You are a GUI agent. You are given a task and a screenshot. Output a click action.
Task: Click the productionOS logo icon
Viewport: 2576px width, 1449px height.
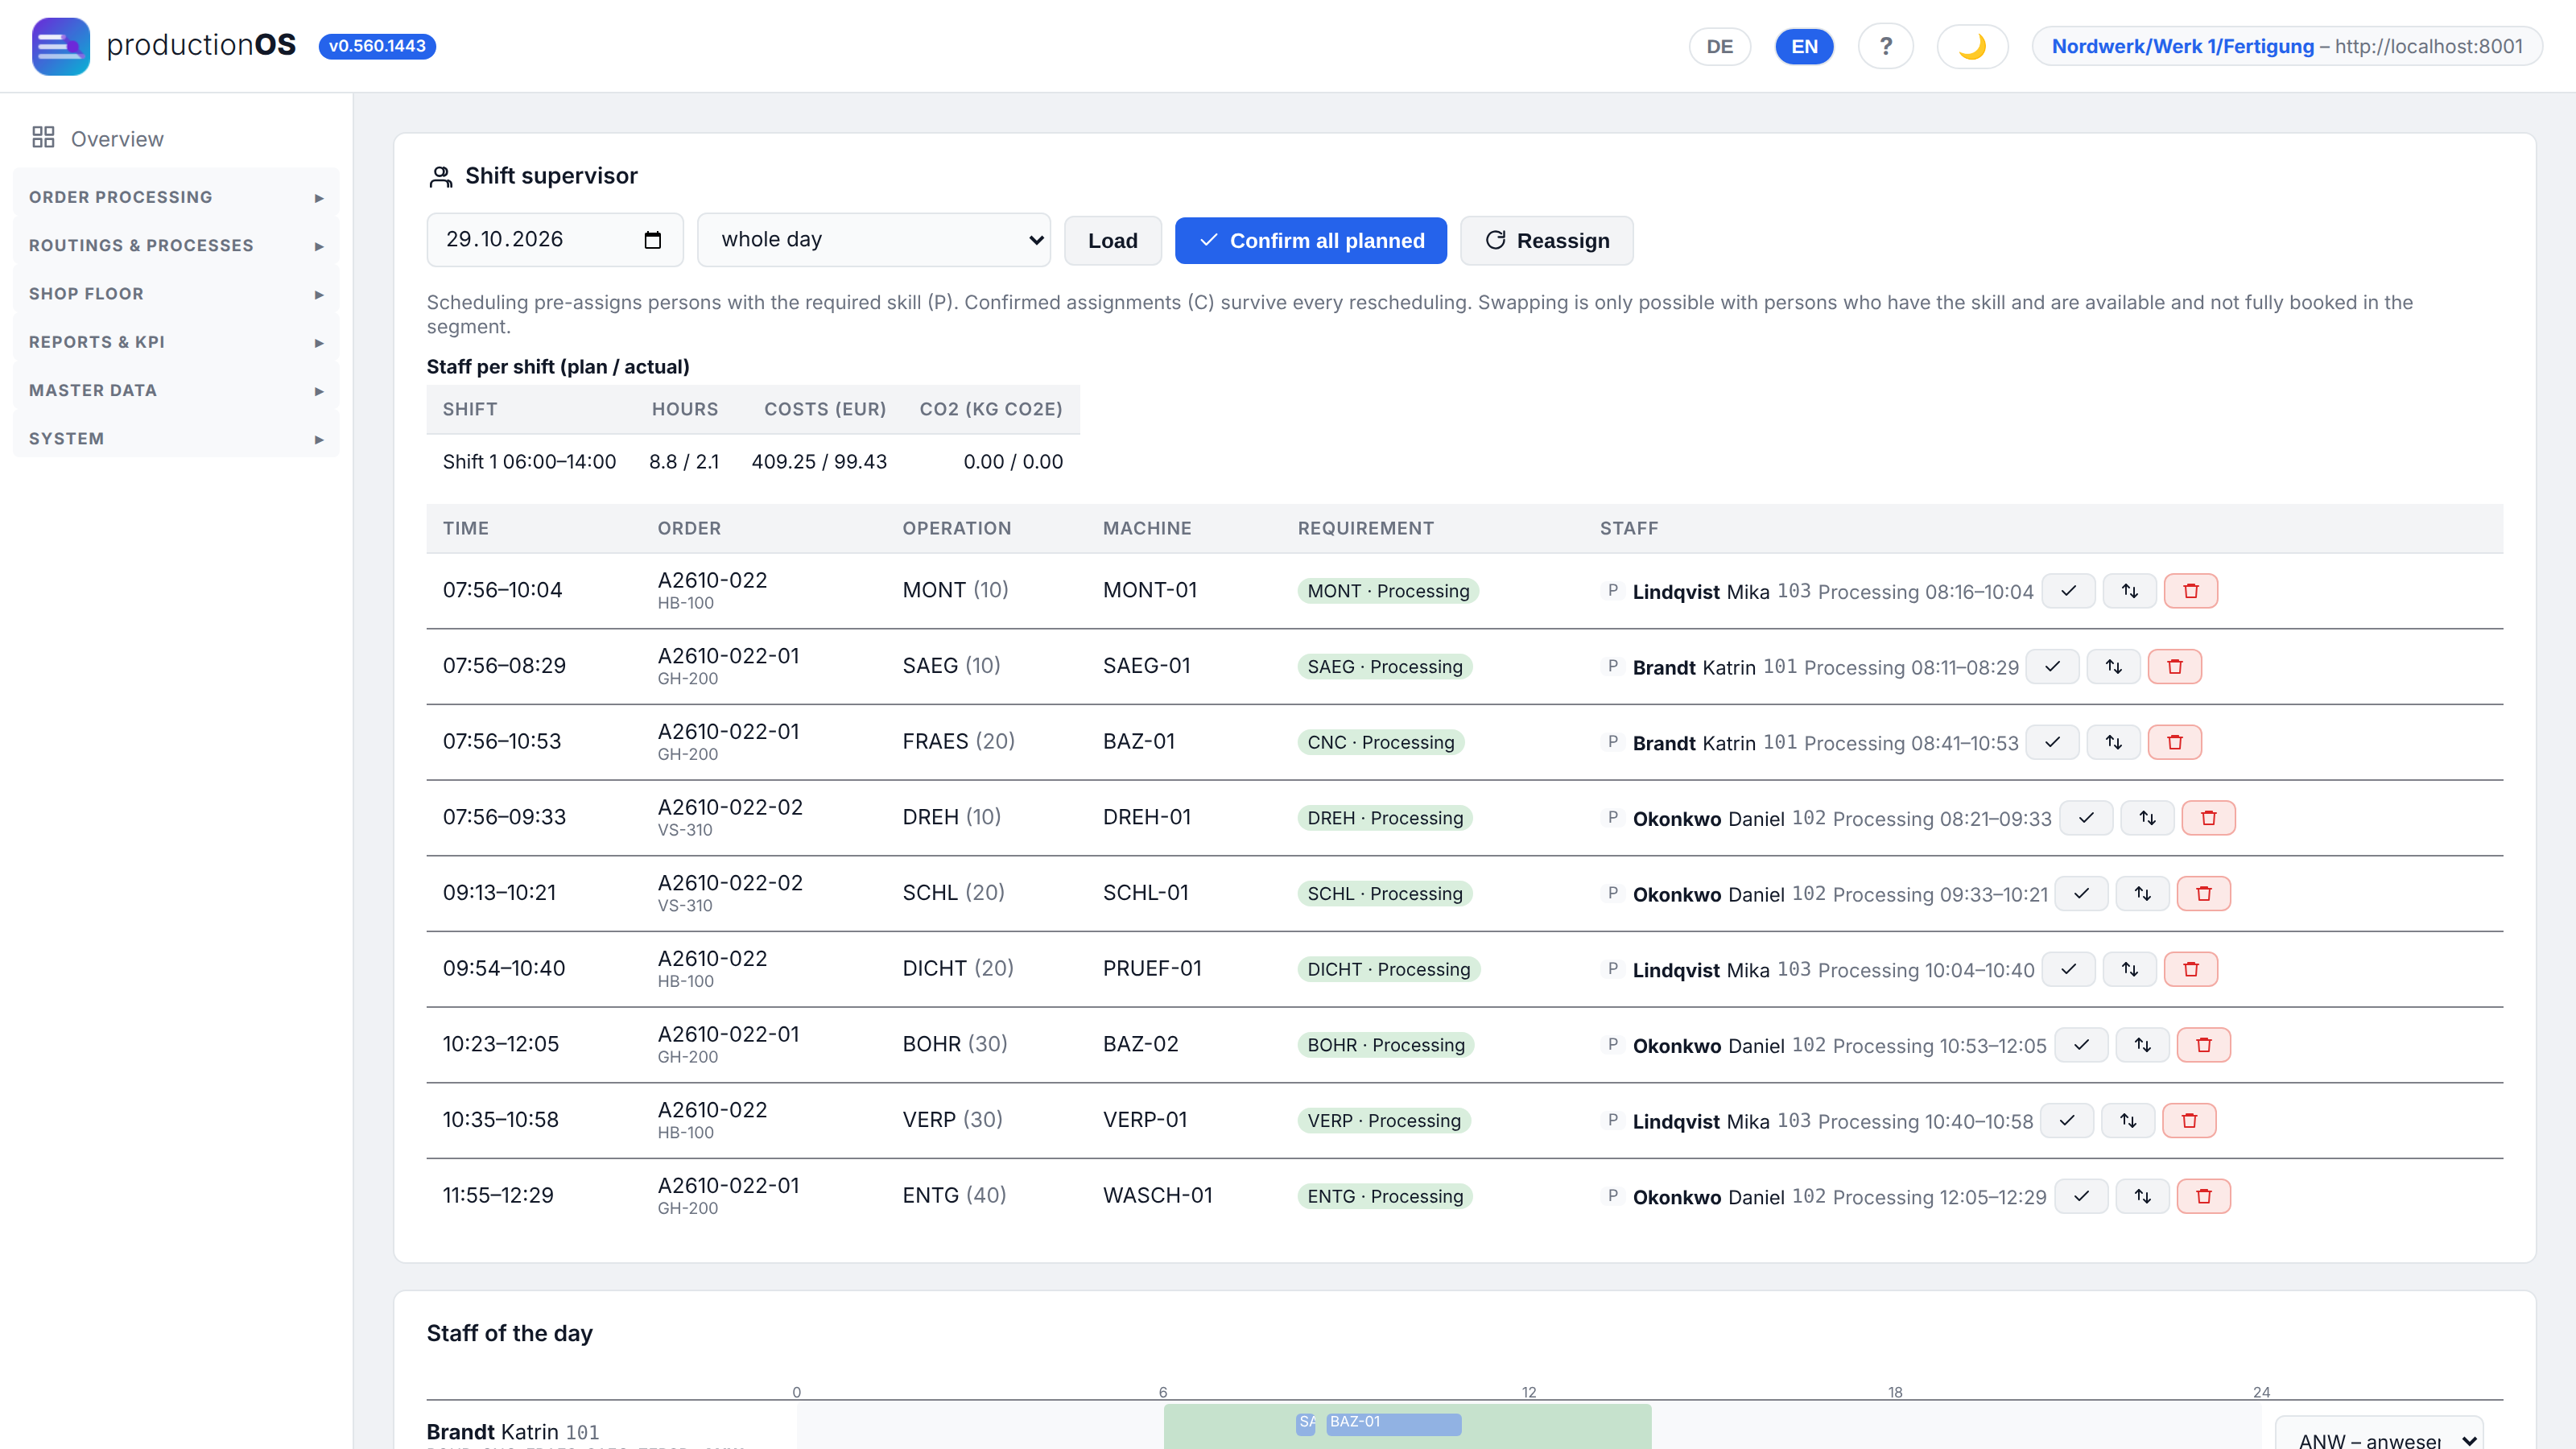click(x=60, y=46)
